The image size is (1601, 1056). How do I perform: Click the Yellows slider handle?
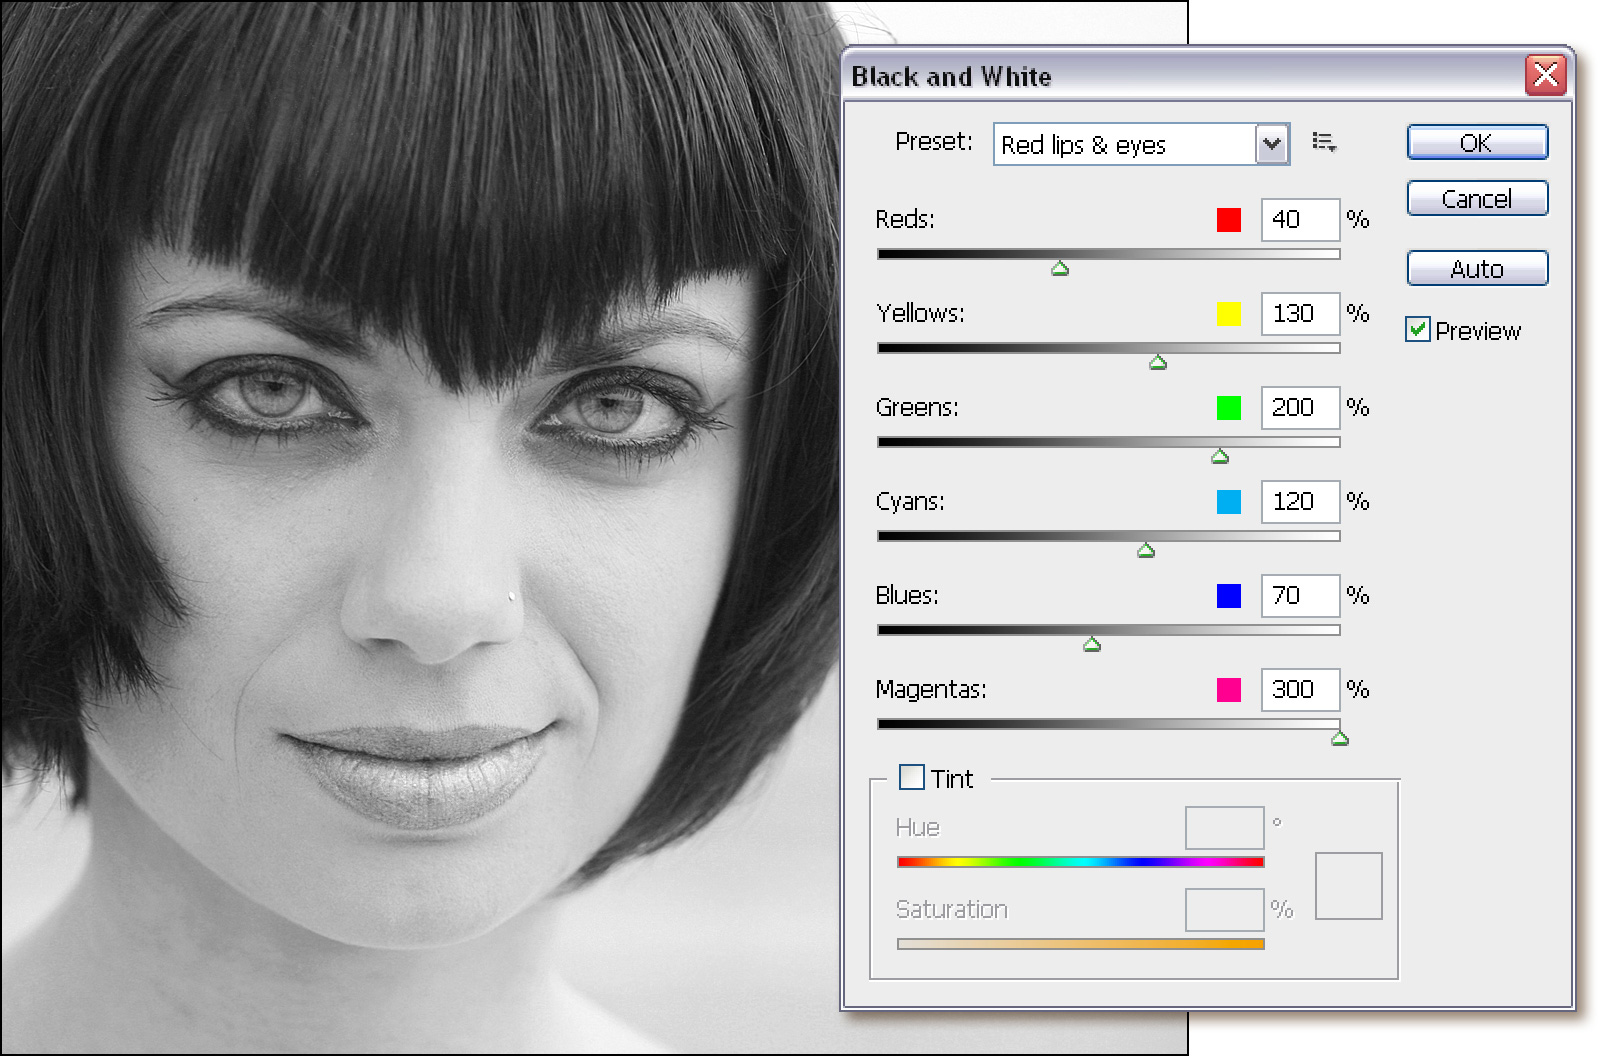[x=1158, y=363]
